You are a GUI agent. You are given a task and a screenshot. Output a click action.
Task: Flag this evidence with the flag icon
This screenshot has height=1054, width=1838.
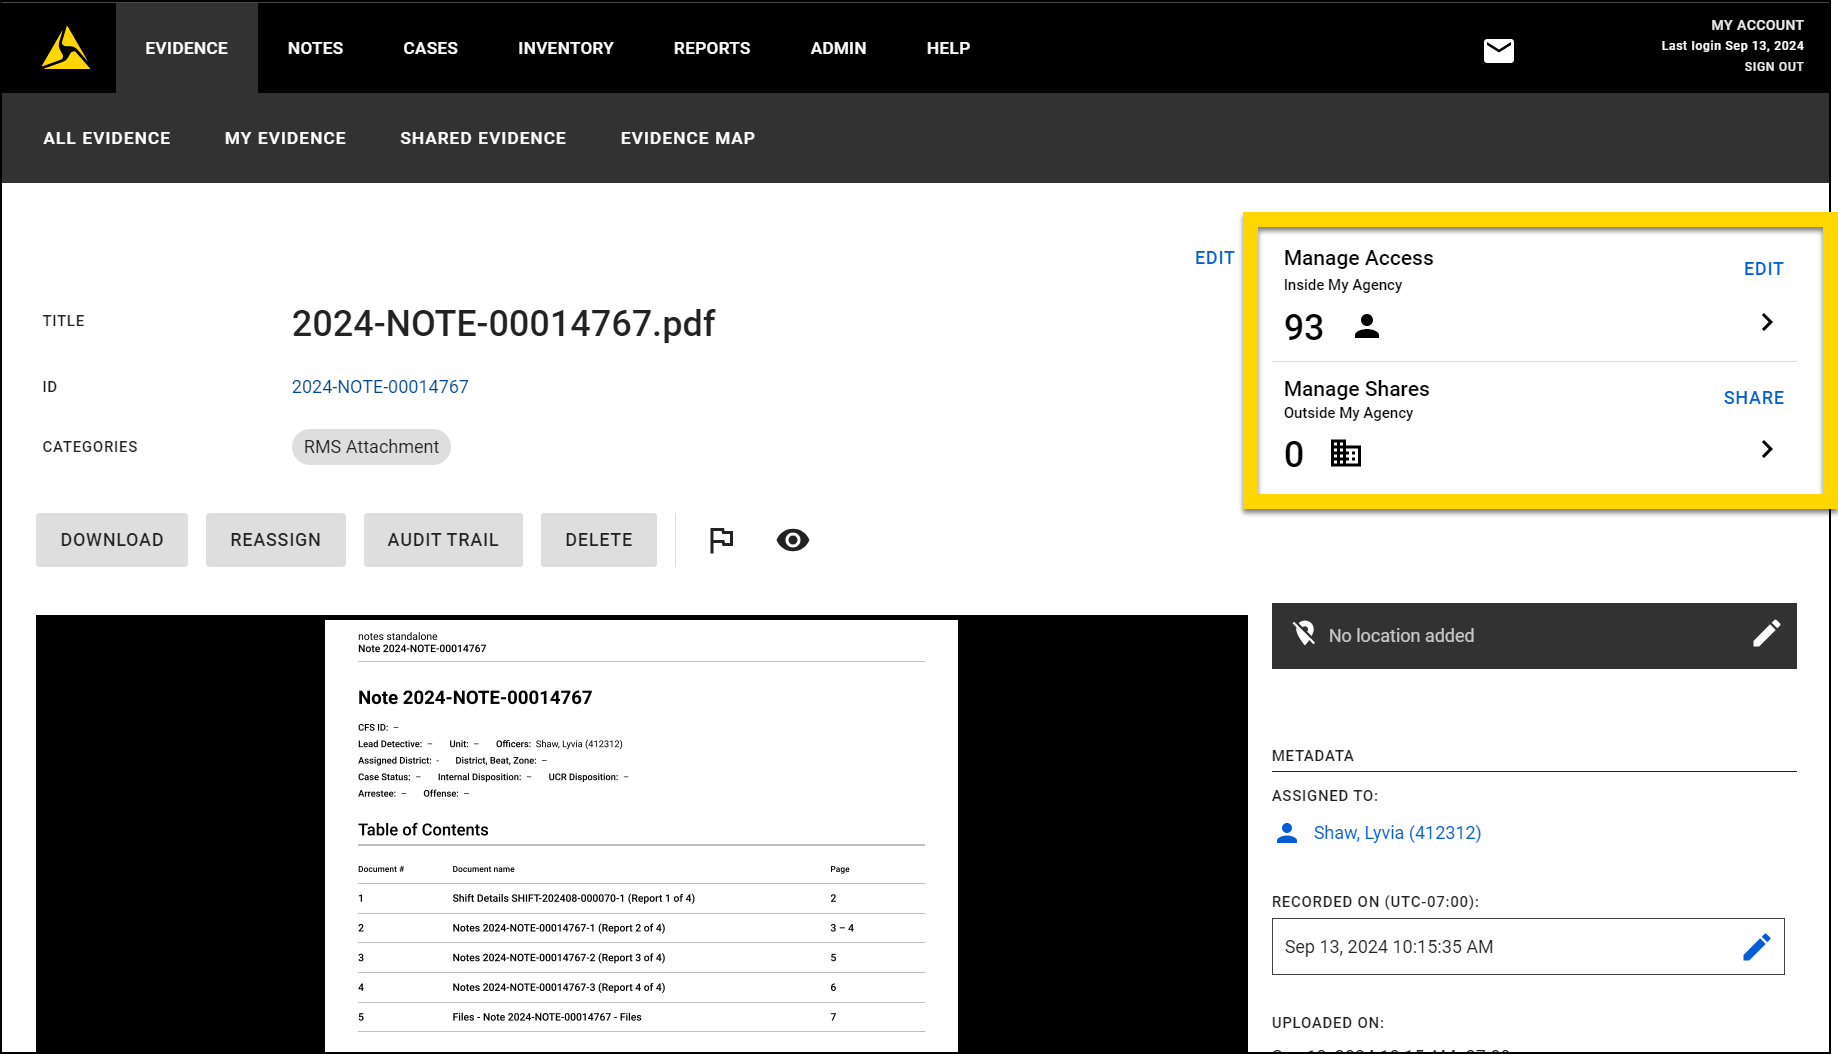[x=721, y=540]
